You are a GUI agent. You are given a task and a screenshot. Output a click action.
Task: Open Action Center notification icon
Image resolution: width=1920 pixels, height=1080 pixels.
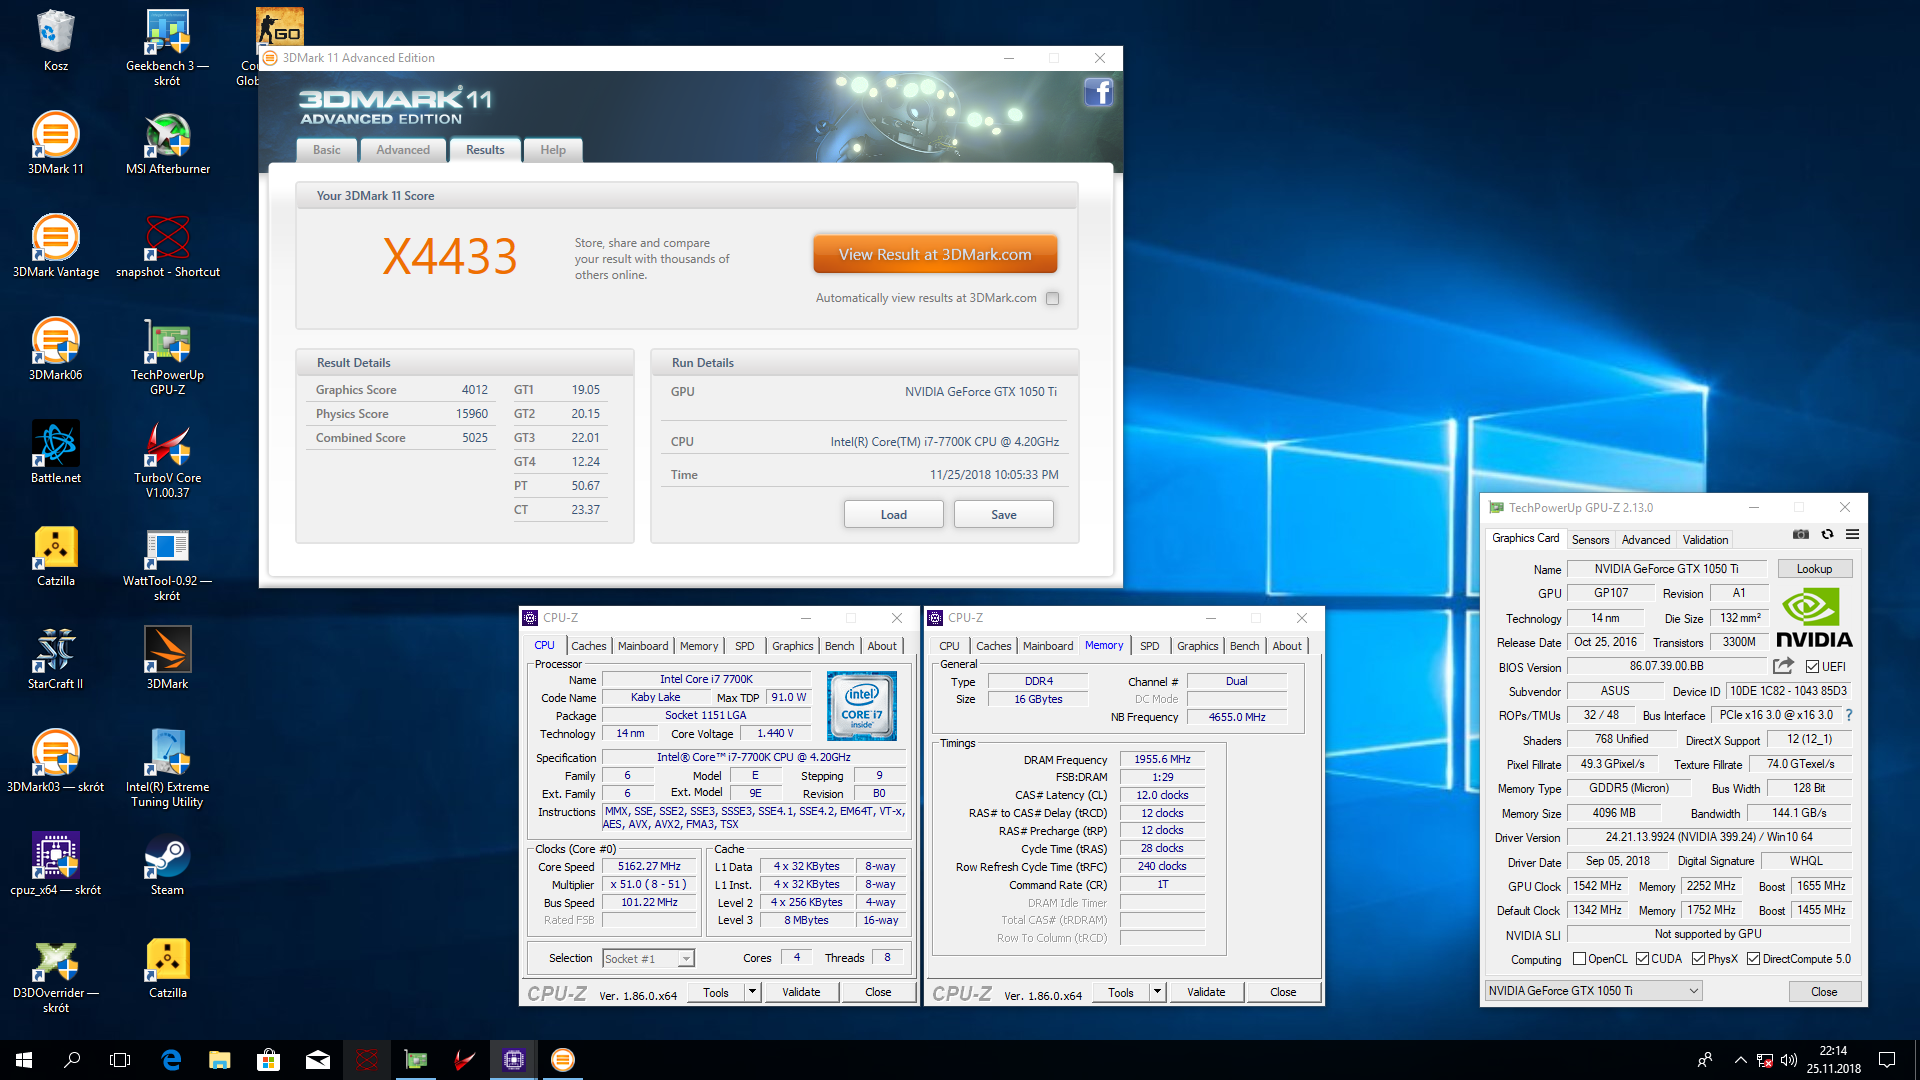(x=1887, y=1060)
